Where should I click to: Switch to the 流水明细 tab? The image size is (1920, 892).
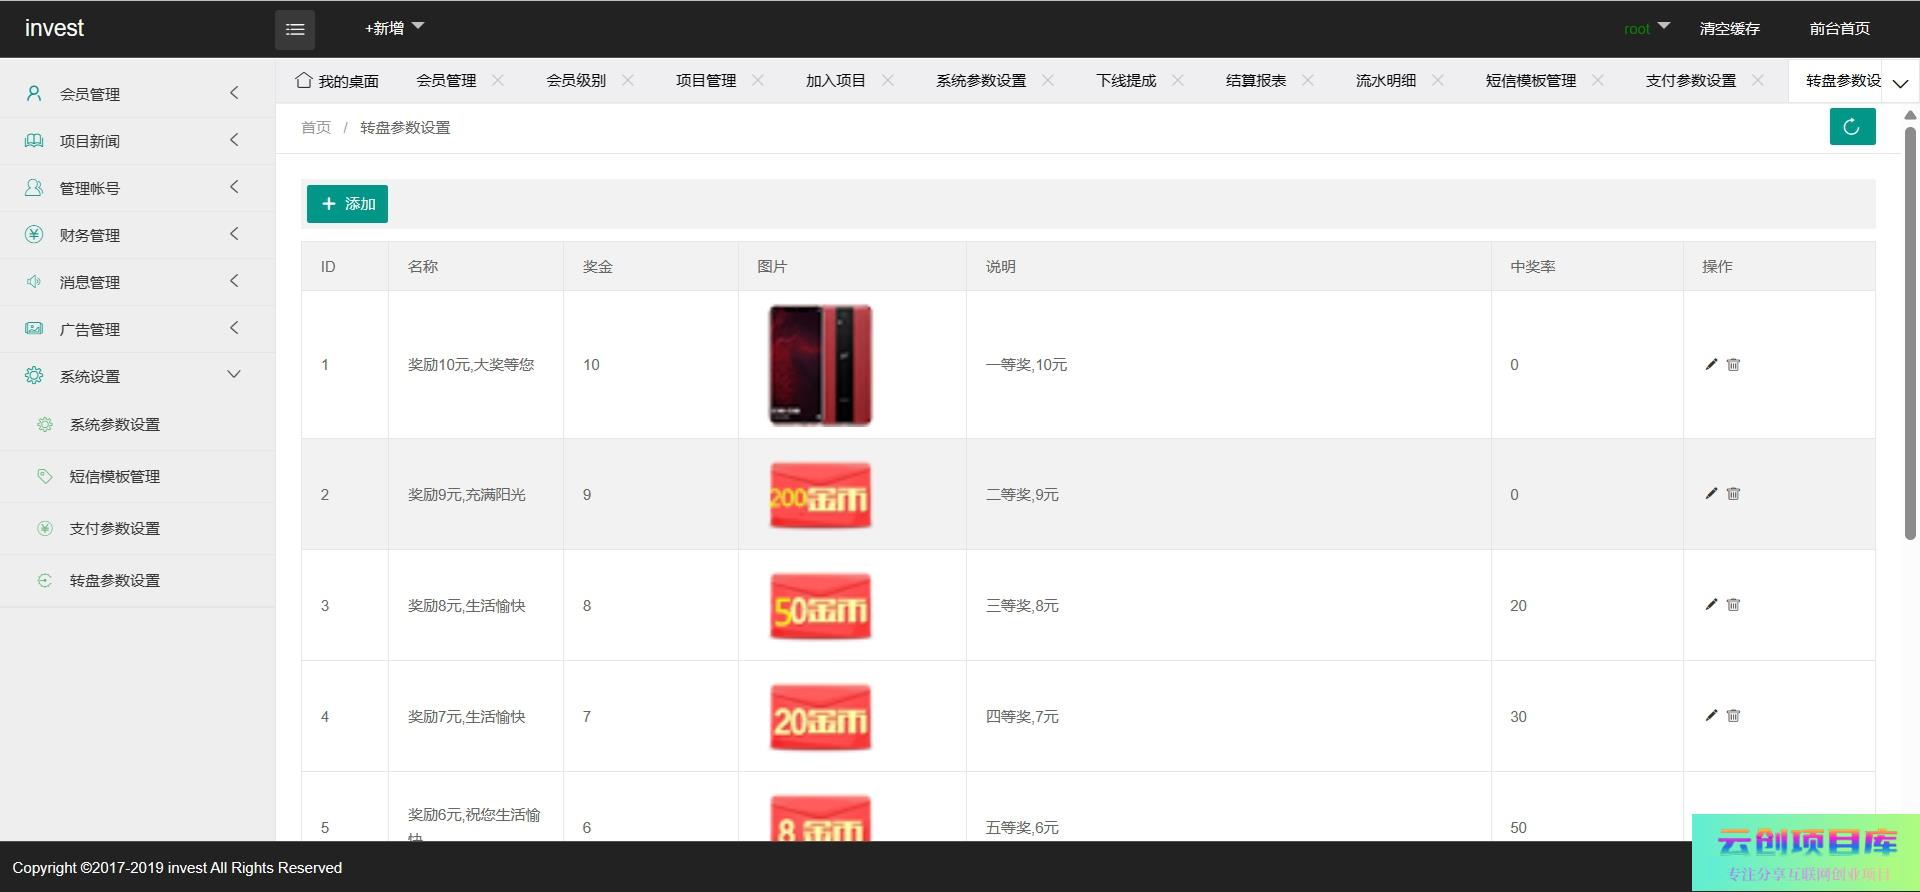[x=1385, y=80]
